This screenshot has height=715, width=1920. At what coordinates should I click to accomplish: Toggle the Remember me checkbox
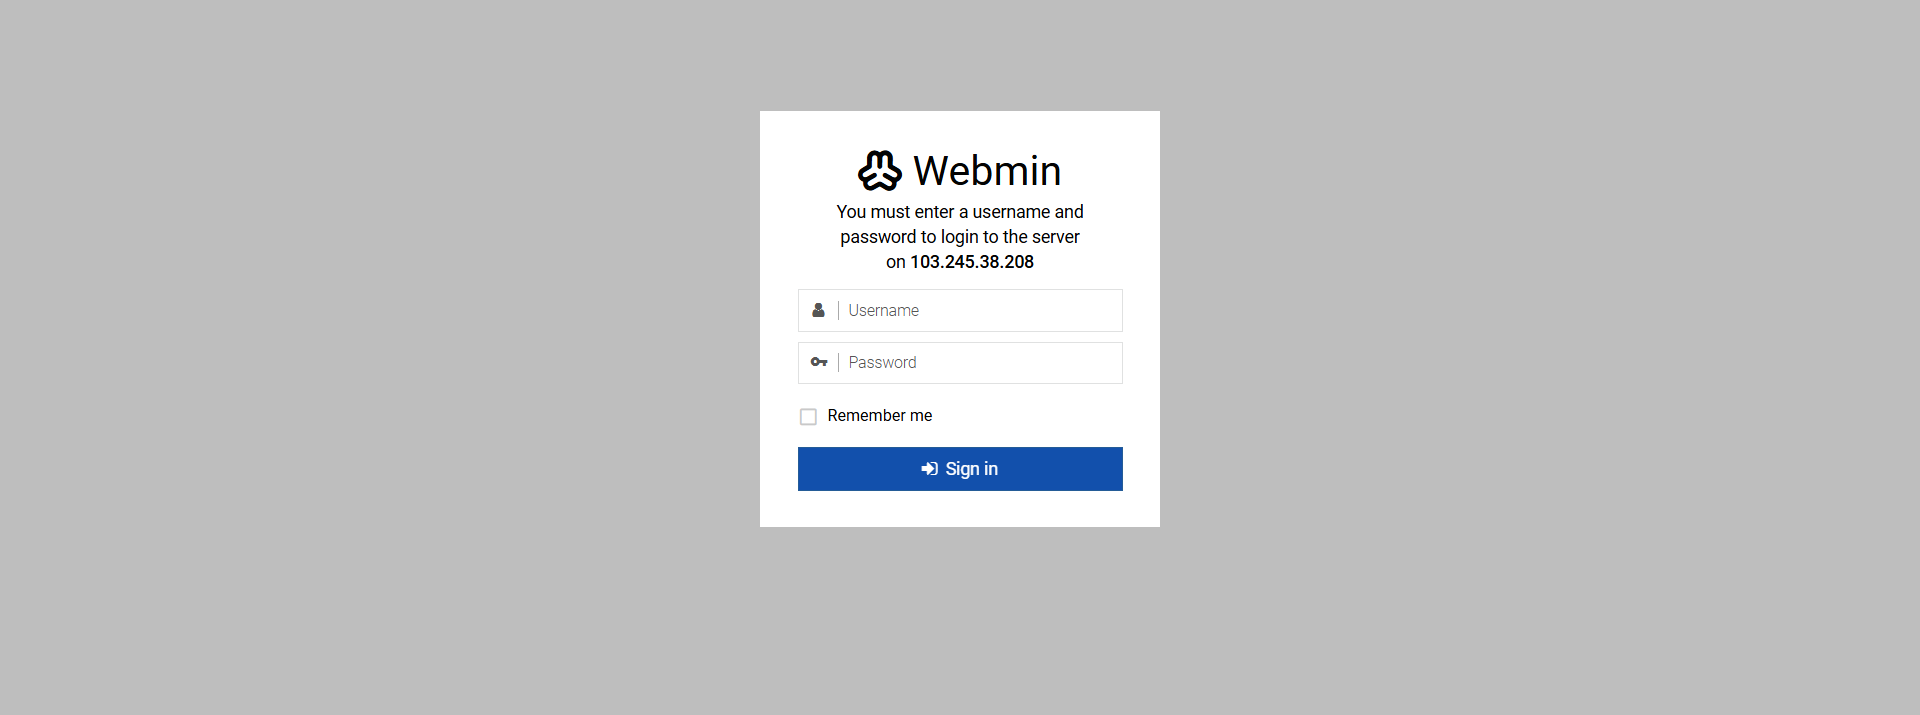click(x=808, y=416)
